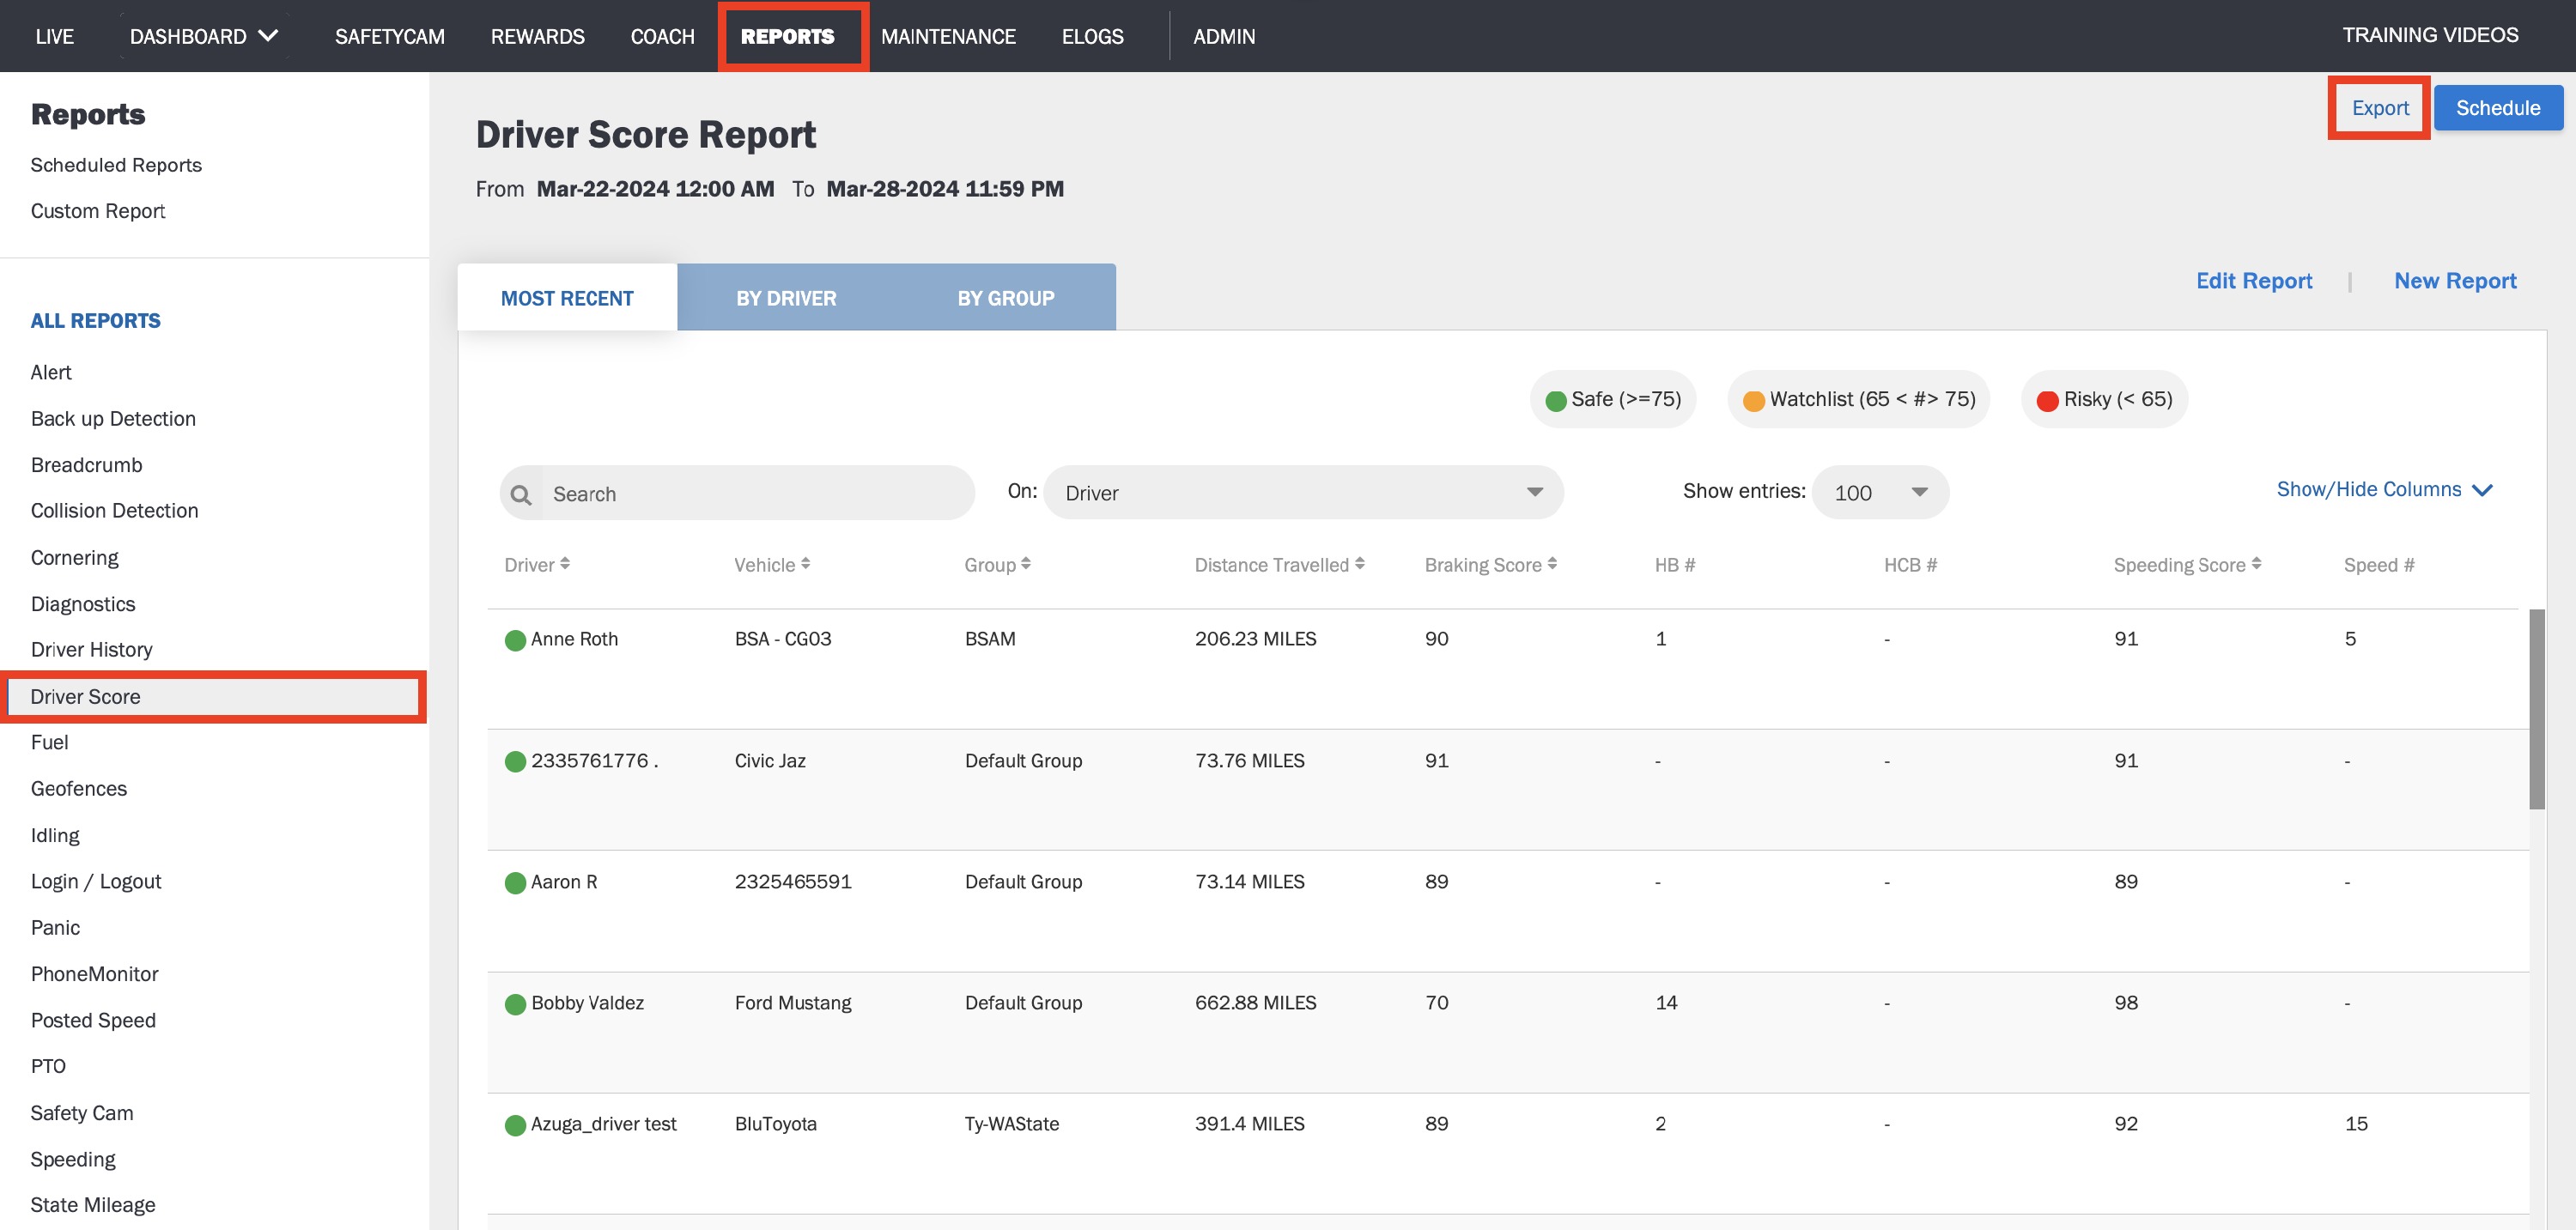The height and width of the screenshot is (1230, 2576).
Task: Click the ALL REPORTS heading
Action: (96, 321)
